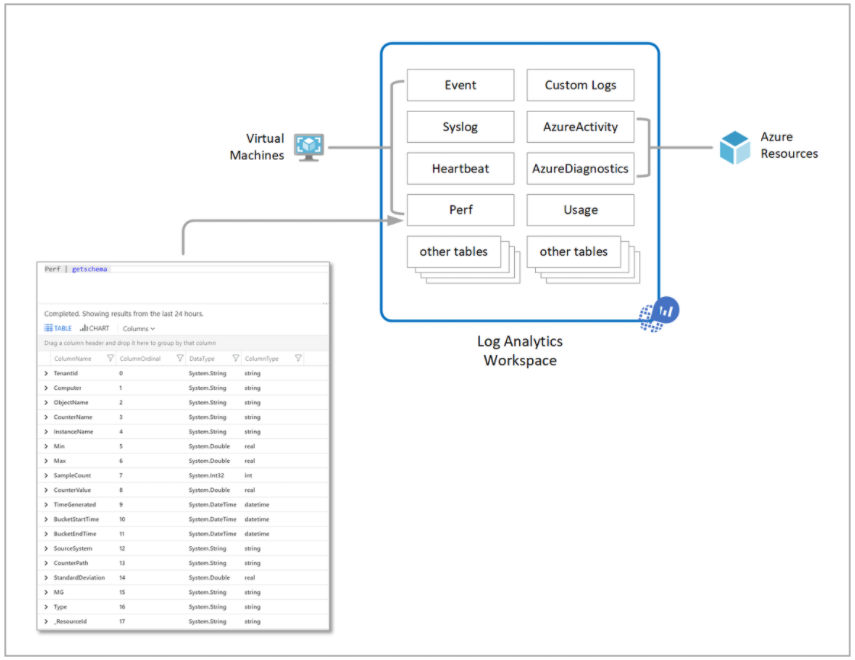
Task: Expand the CounterValue row
Action: click(x=46, y=490)
